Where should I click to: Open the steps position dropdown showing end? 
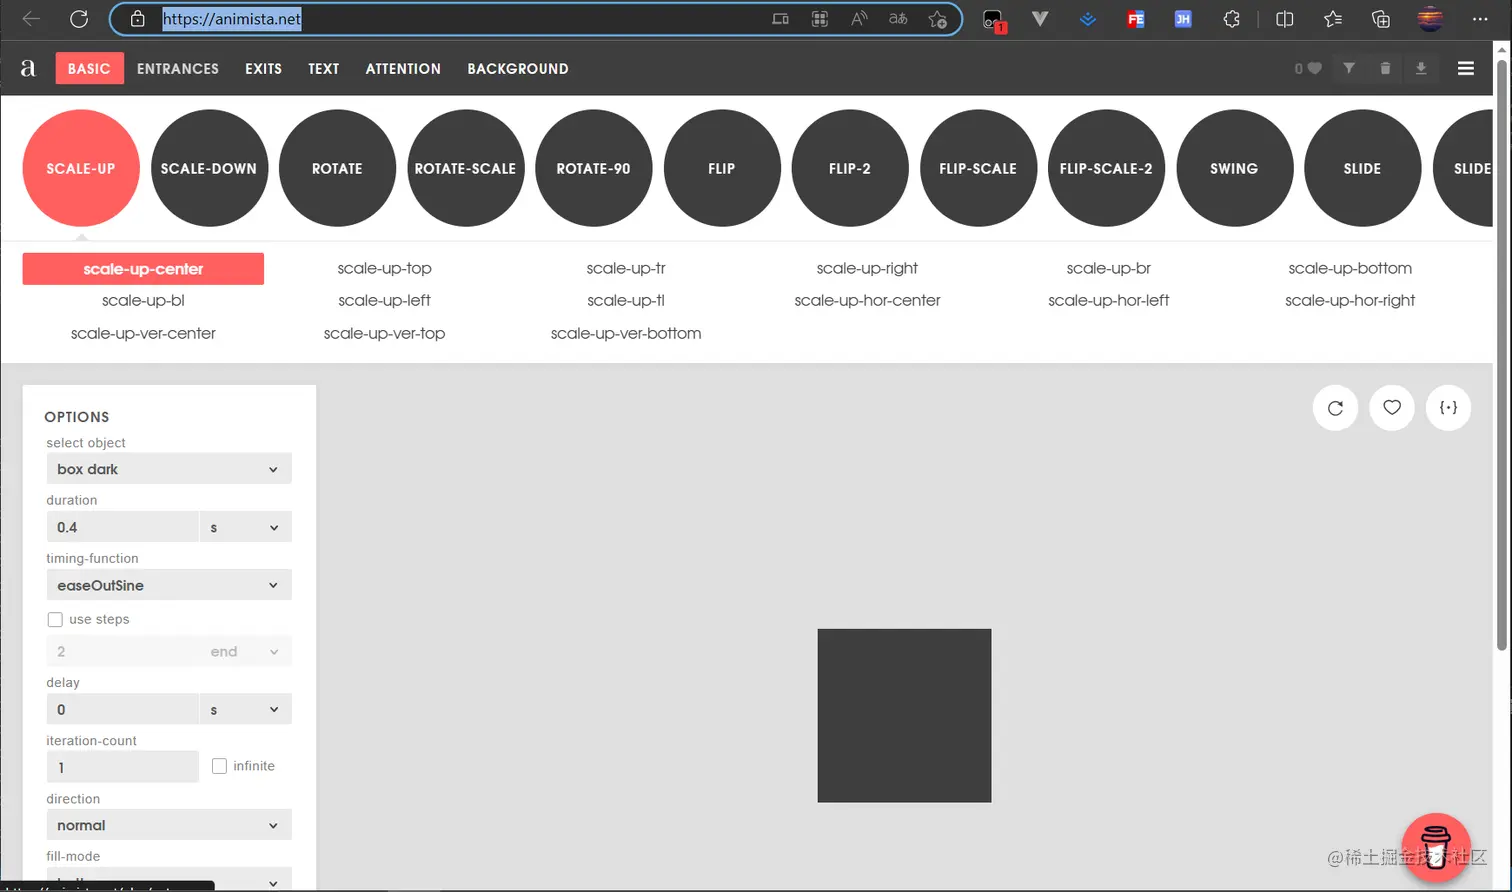[245, 651]
